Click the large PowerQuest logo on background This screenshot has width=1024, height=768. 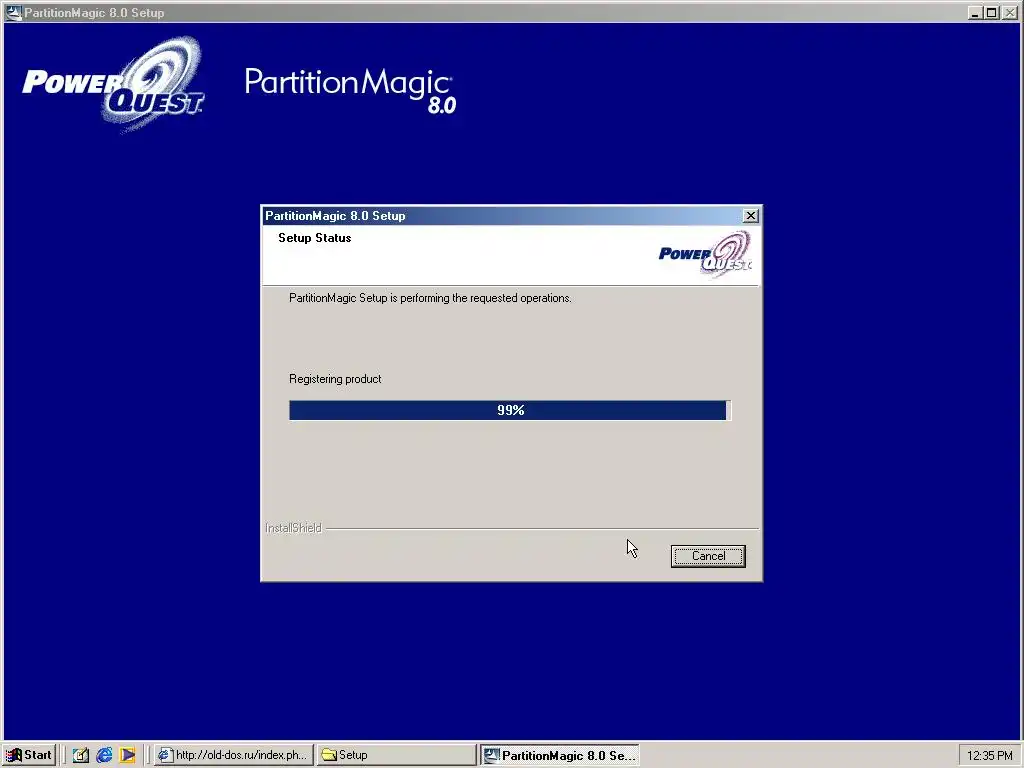point(114,85)
